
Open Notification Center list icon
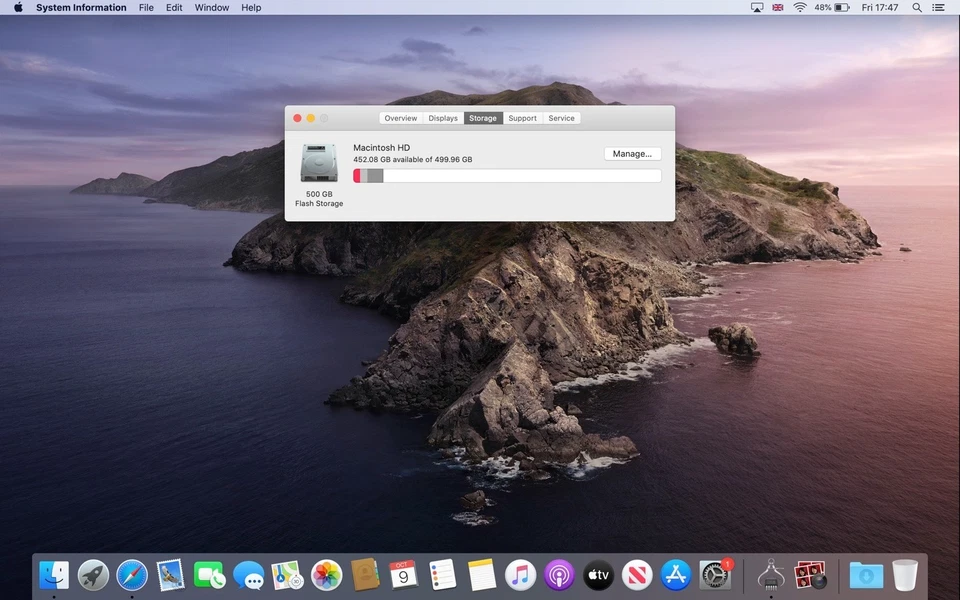click(x=938, y=7)
